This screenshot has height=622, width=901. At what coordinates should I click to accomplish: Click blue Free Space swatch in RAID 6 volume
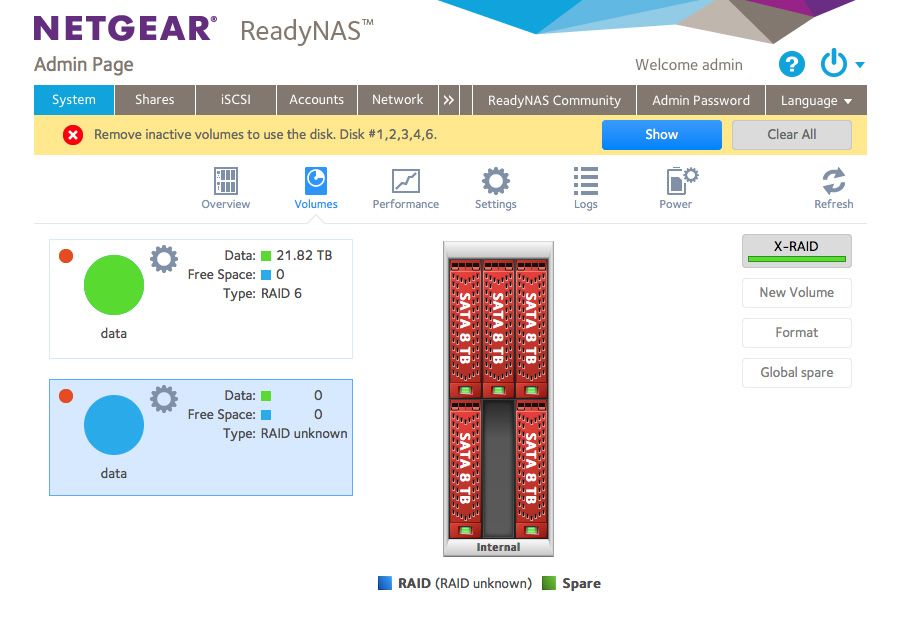point(266,275)
